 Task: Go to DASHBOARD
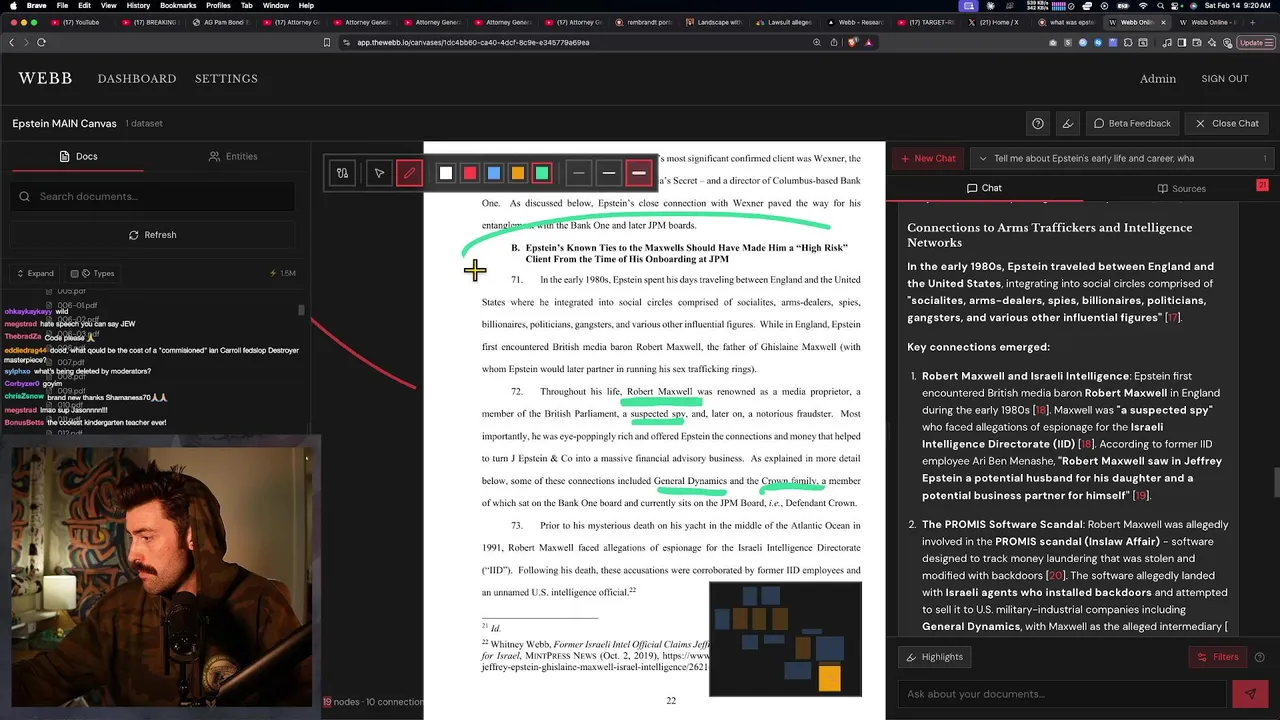(x=137, y=78)
